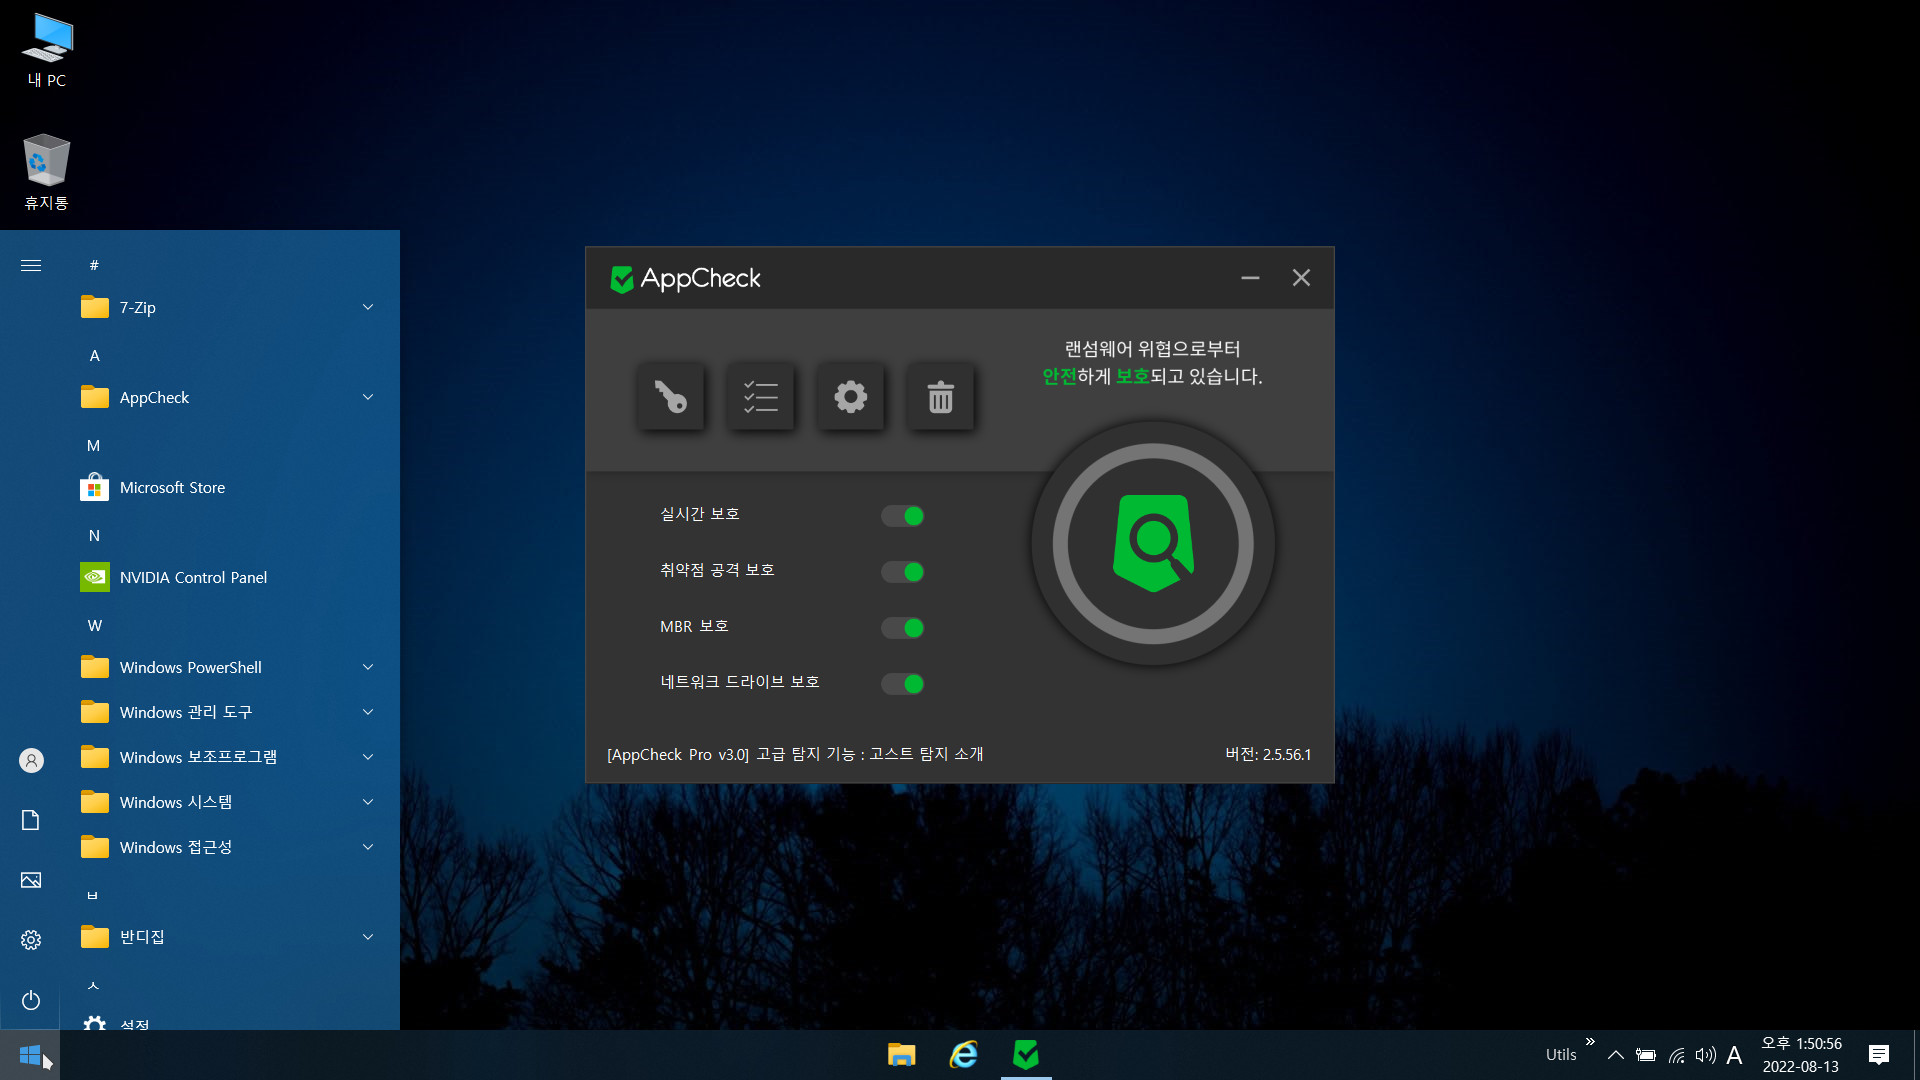Select the 휴지통 recycle bin desktop icon

click(46, 172)
